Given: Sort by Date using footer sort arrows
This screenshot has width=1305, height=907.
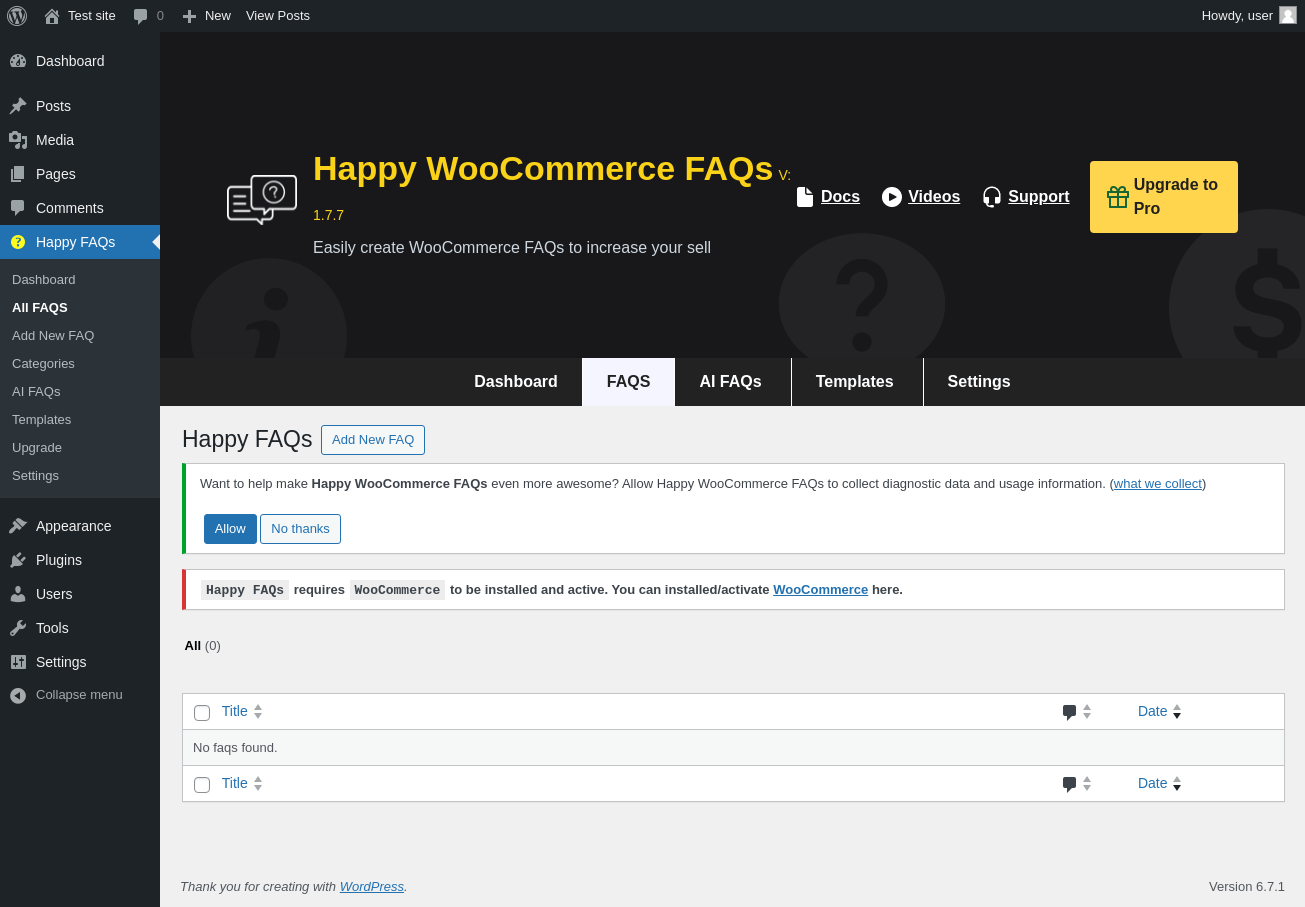Looking at the screenshot, I should [1177, 784].
